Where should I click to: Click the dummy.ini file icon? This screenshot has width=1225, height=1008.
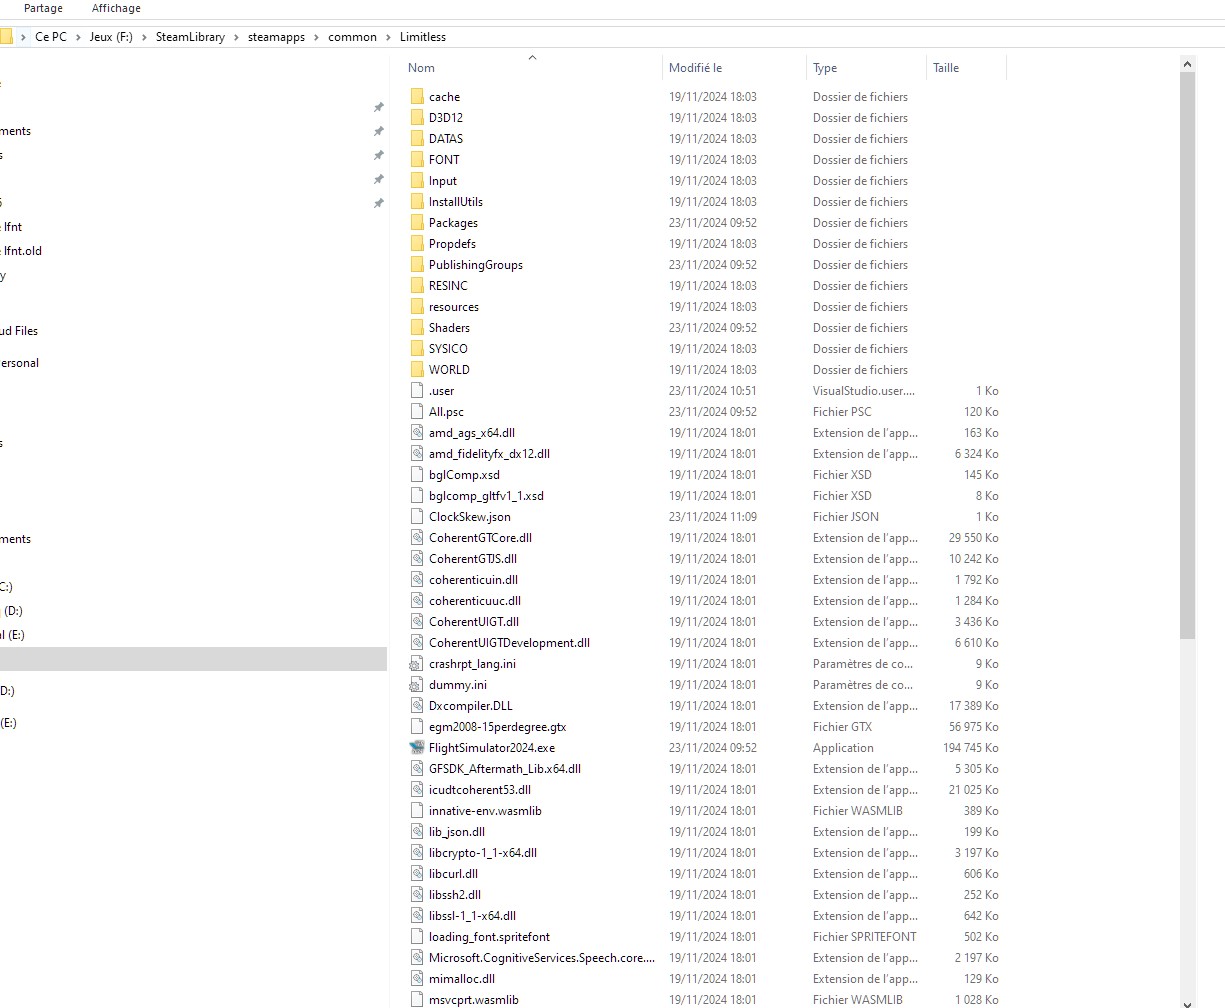[417, 685]
